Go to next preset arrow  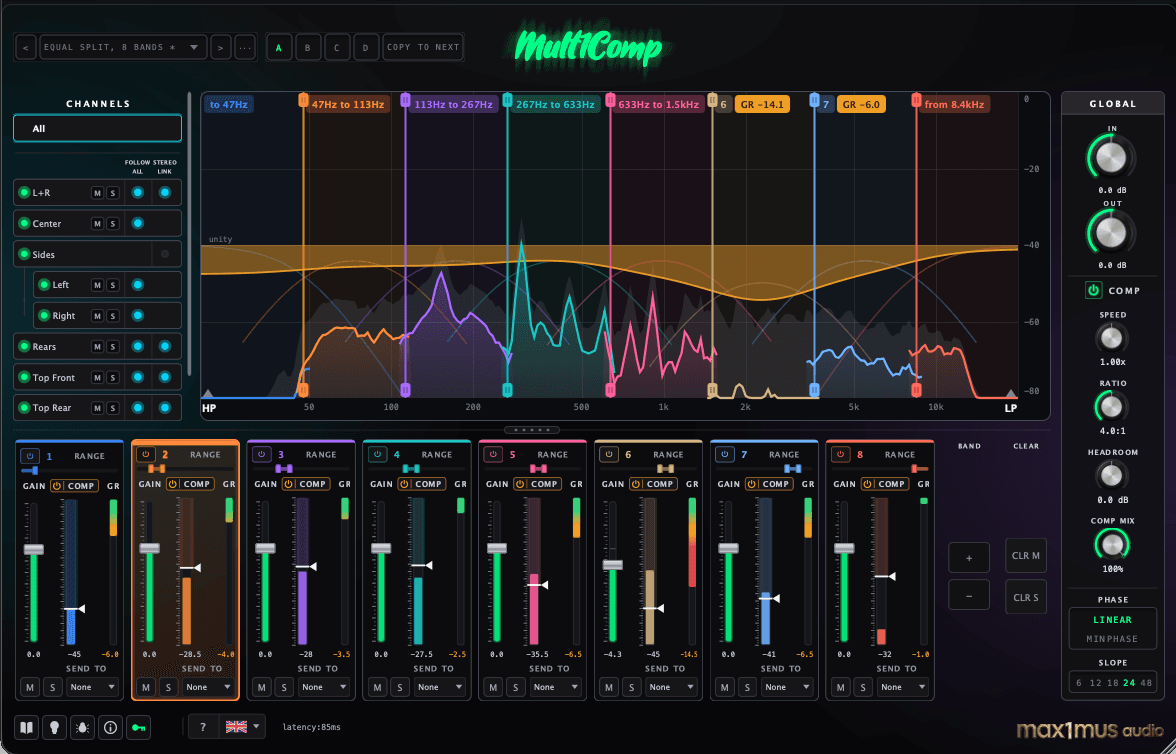click(x=220, y=47)
